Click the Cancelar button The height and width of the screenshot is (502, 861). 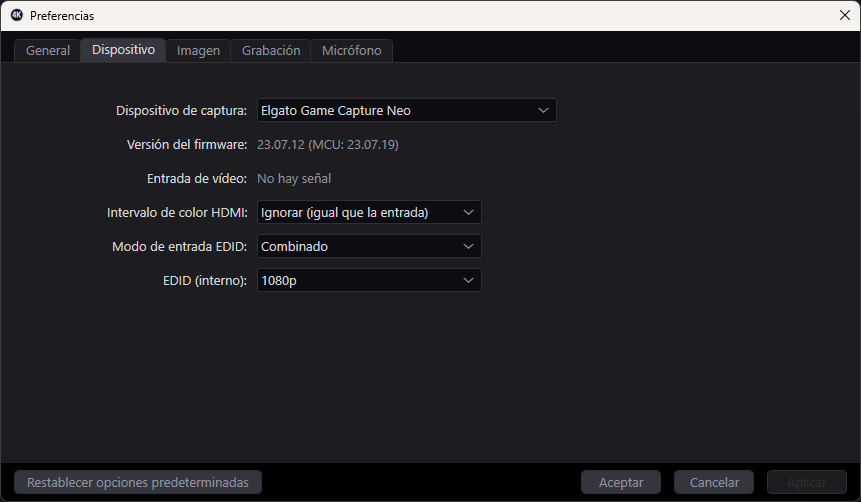(x=714, y=482)
